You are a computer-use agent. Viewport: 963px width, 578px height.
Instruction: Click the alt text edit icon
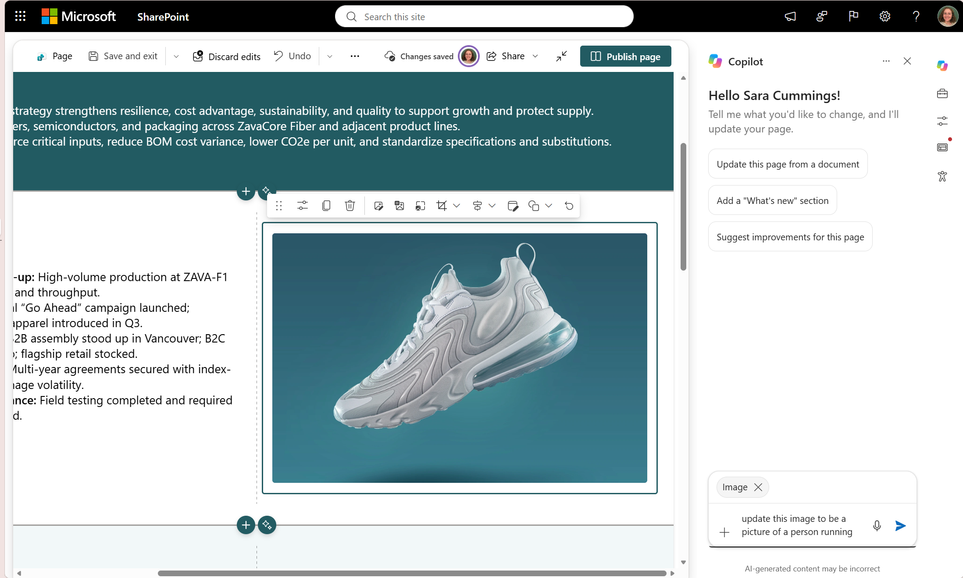513,206
